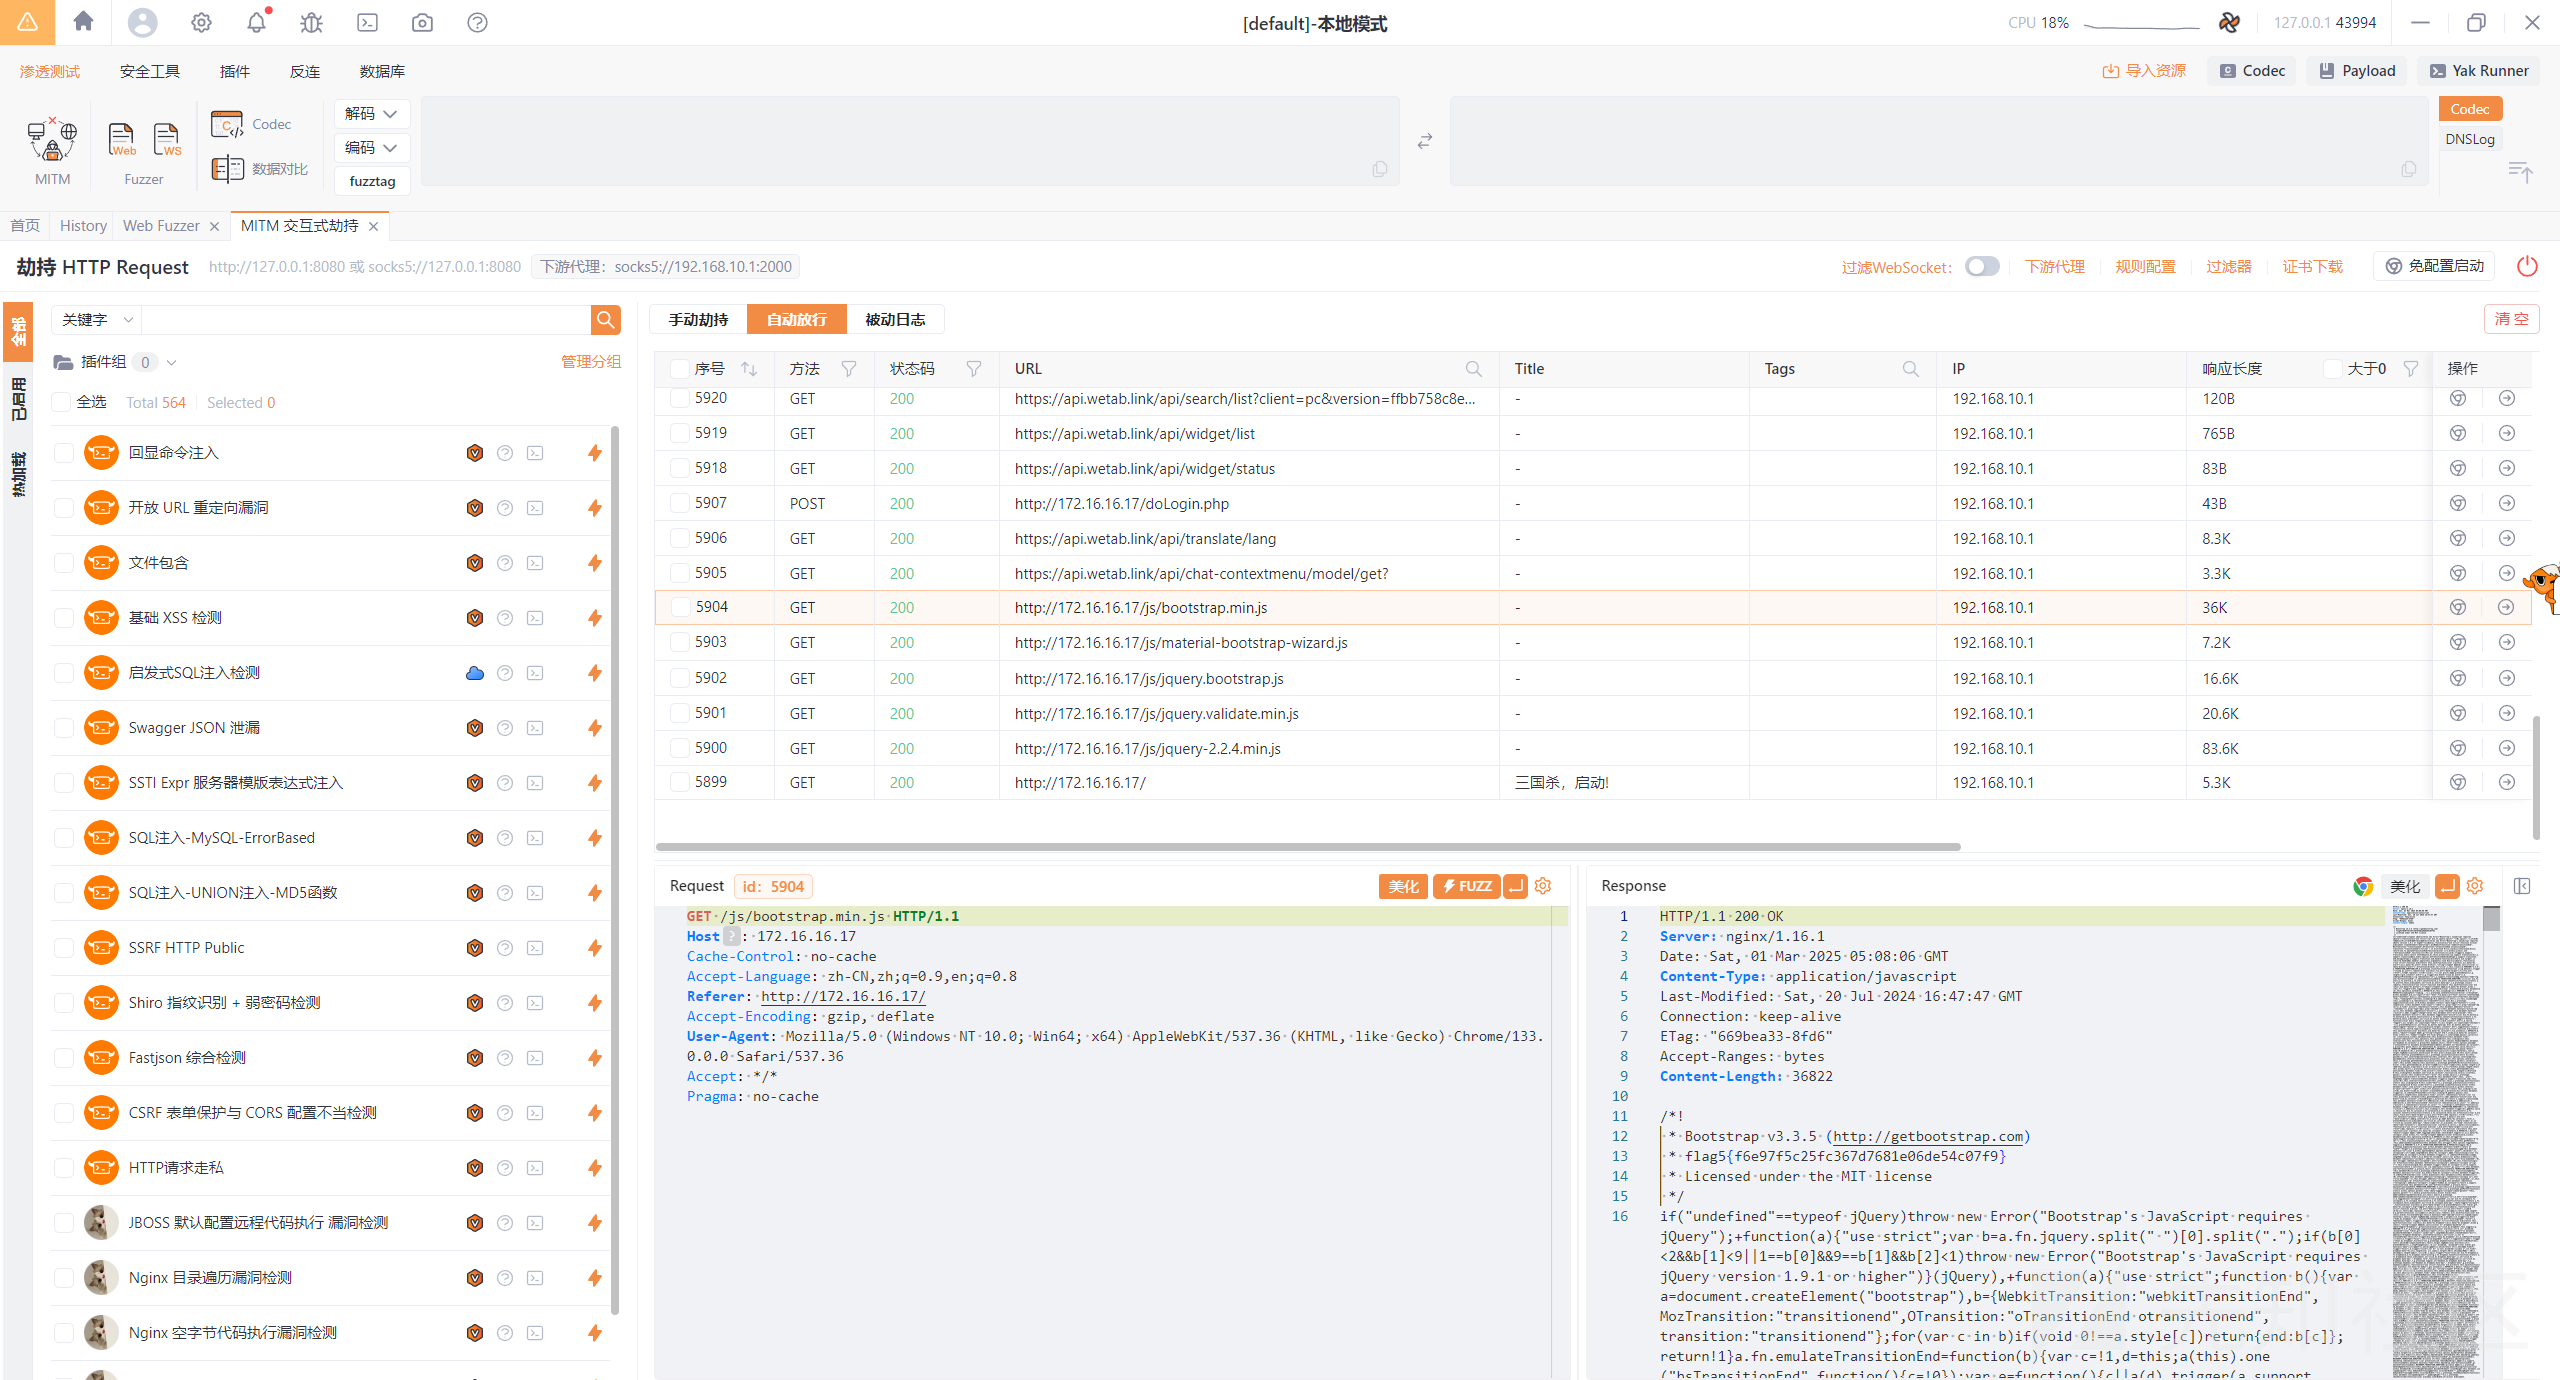This screenshot has height=1380, width=2560.
Task: Open the 安全工具 menu
Action: coord(150,71)
